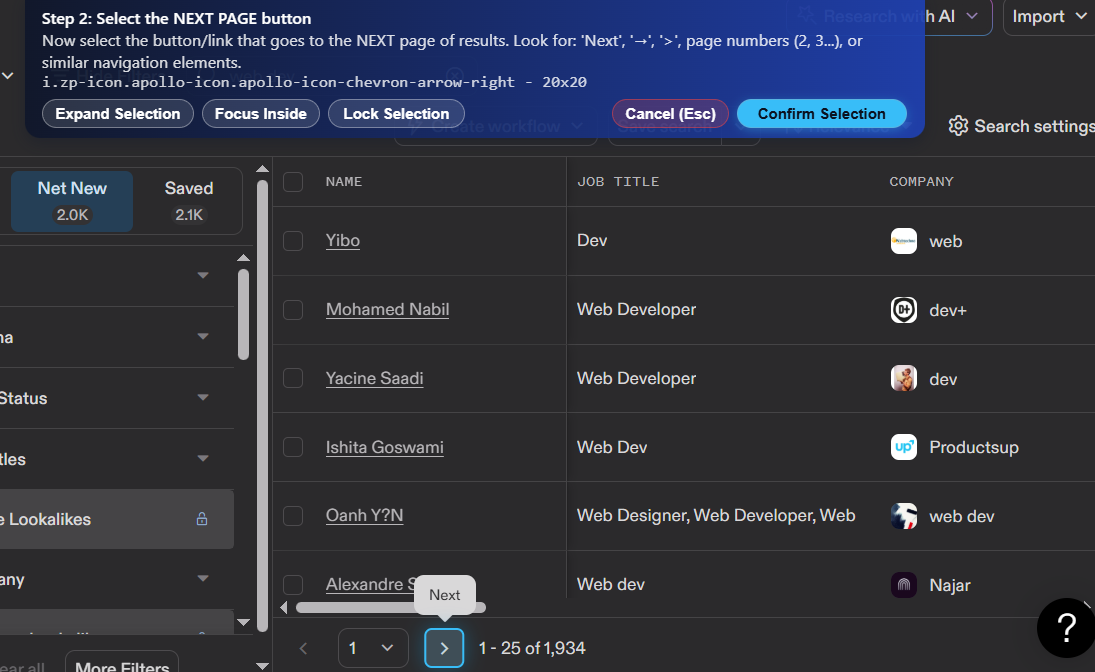The height and width of the screenshot is (672, 1095).
Task: Click Ishita Goswami's Web Dev job title
Action: 612,447
